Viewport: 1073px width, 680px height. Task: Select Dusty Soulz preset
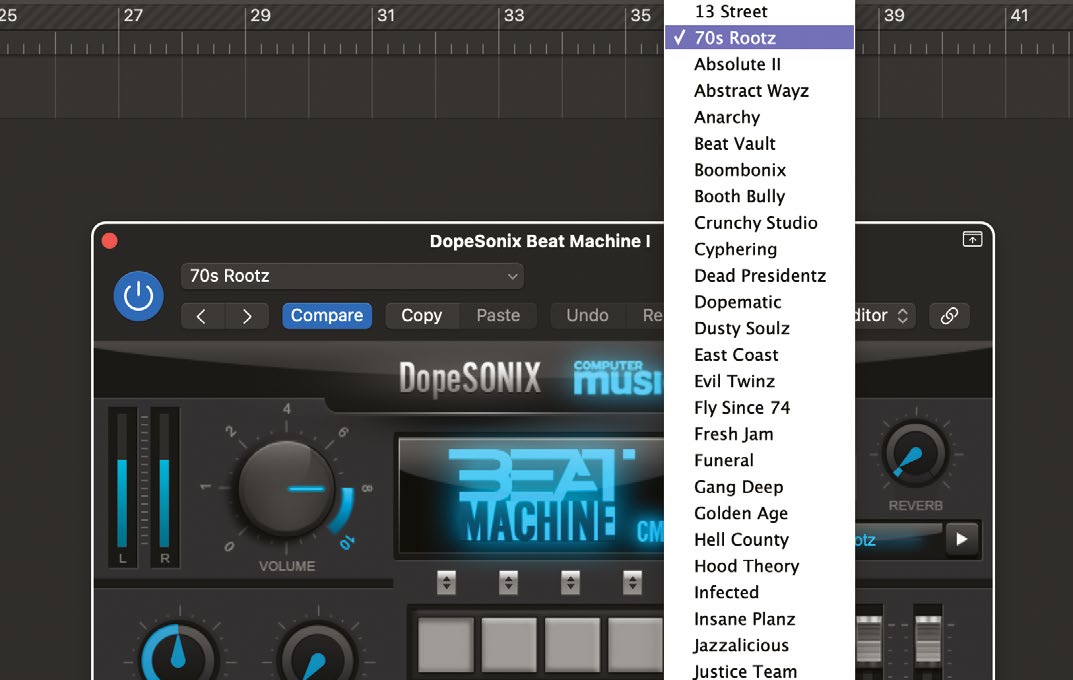click(759, 328)
